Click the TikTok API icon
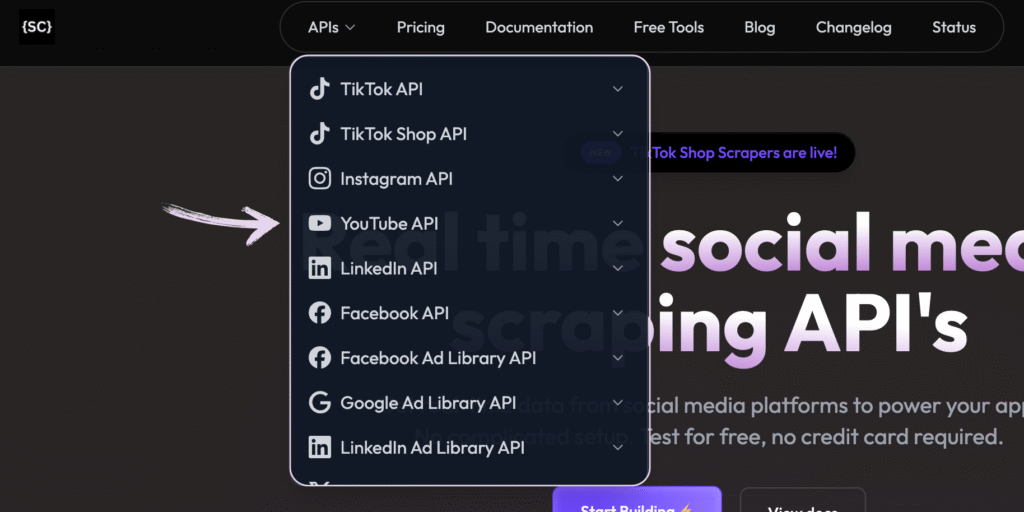Viewport: 1024px width, 512px height. click(x=319, y=89)
